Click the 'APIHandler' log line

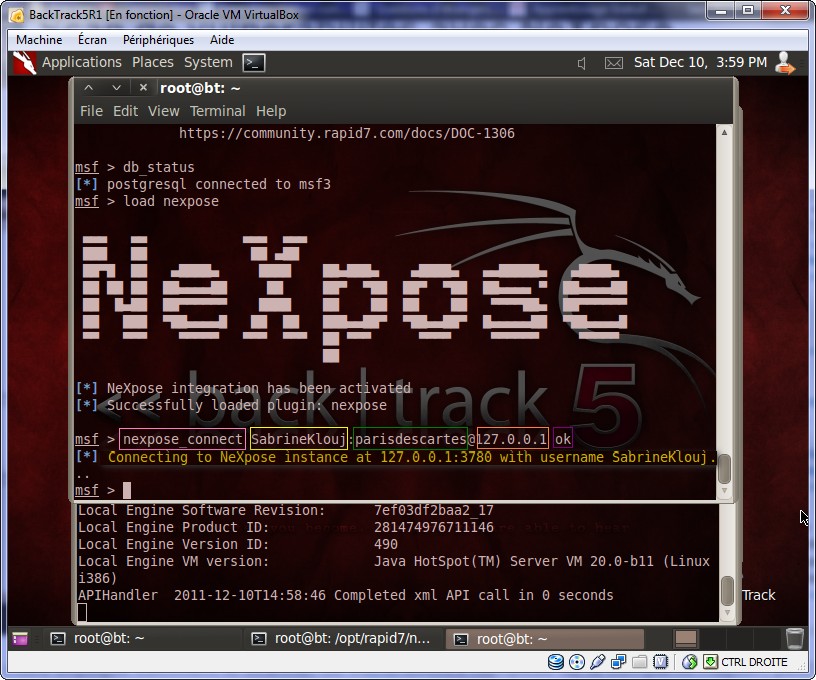[346, 595]
